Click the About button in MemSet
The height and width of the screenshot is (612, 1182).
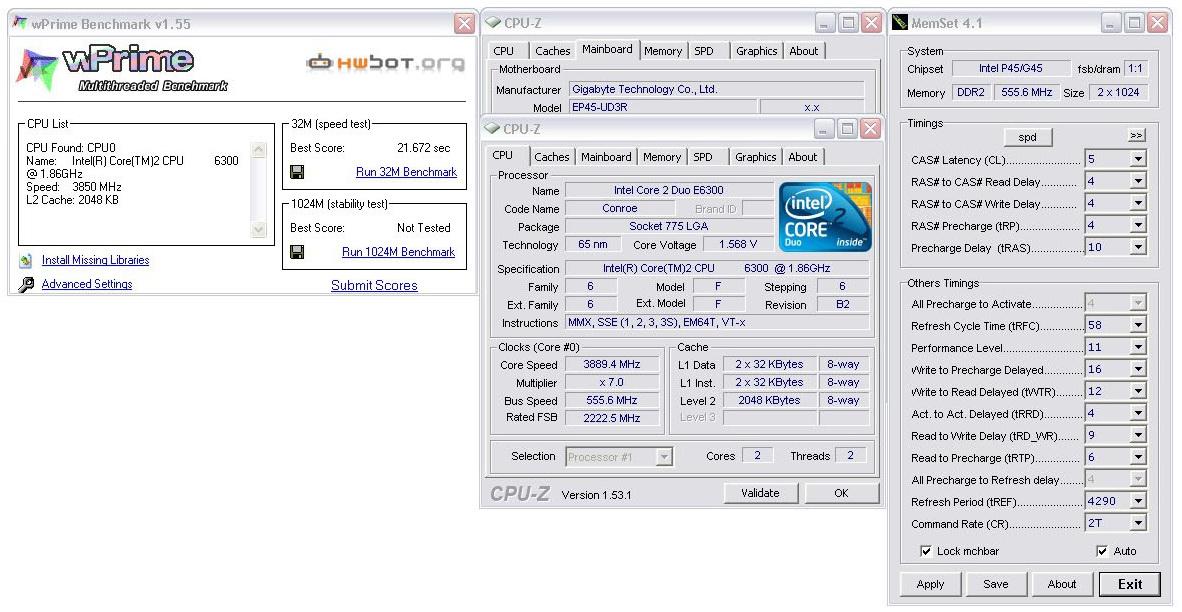point(1061,584)
